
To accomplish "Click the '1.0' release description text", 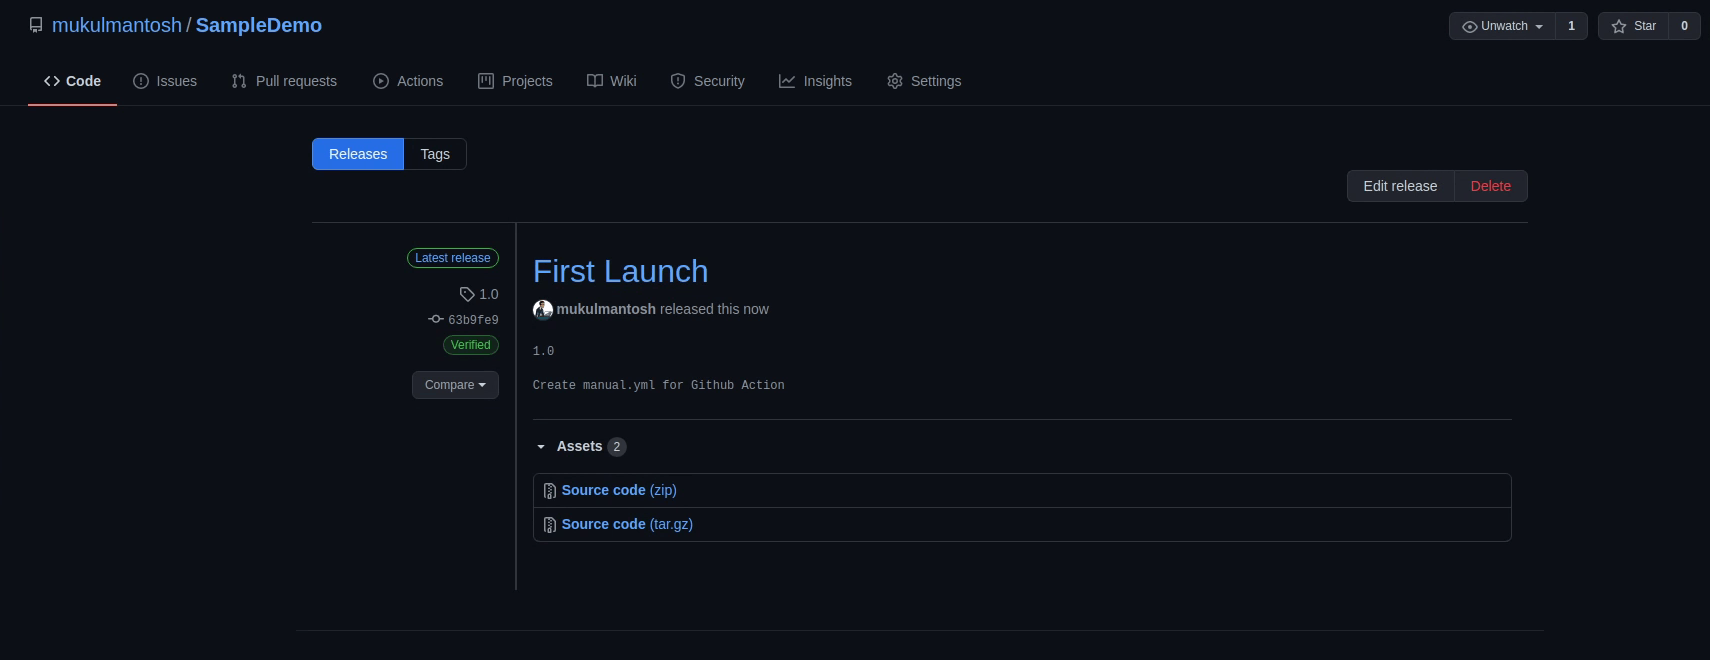I will point(543,351).
